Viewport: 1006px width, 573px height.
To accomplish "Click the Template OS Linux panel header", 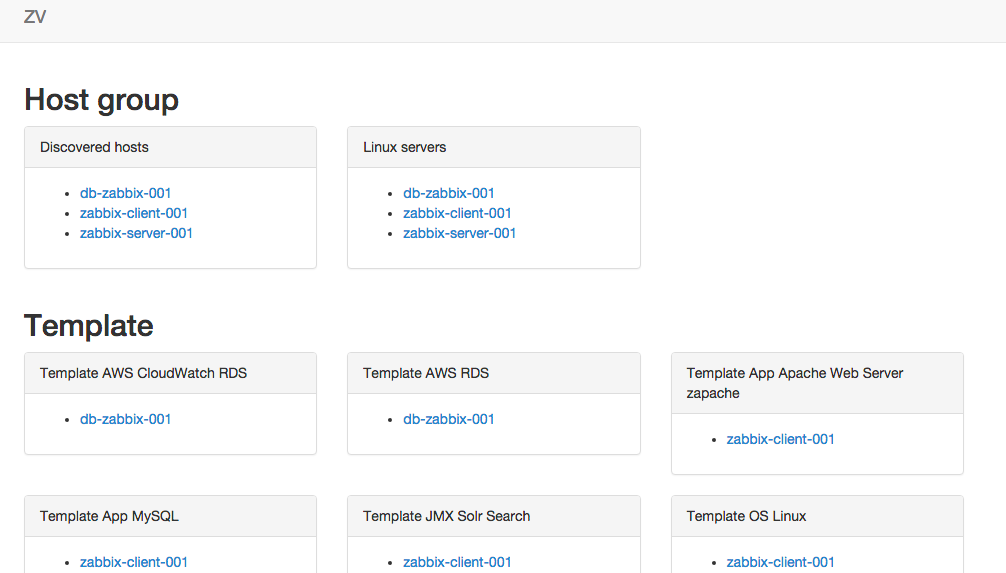I will click(x=817, y=517).
